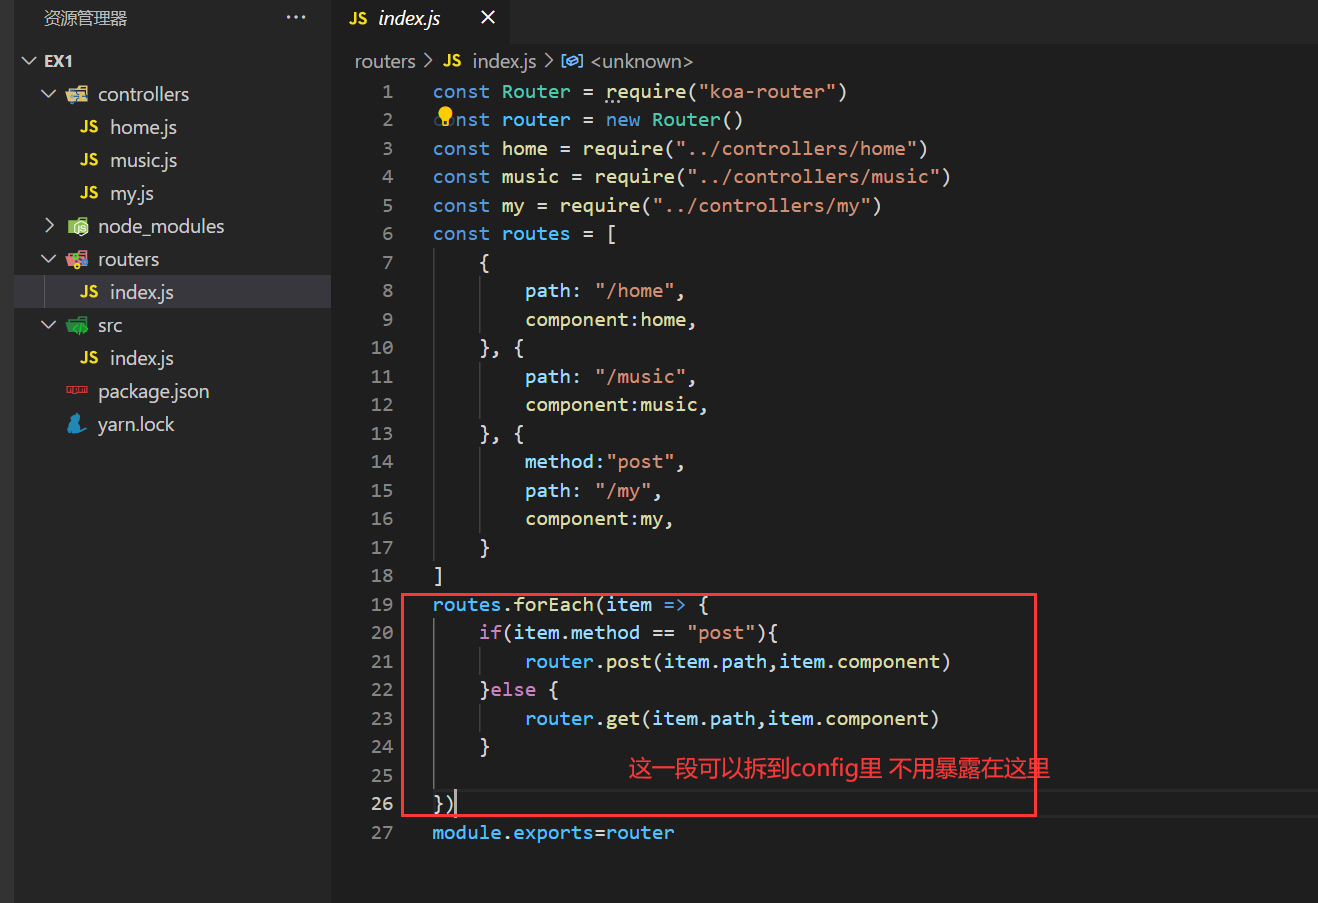1318x903 pixels.
Task: Click the JS icon beside my.js
Action: [x=89, y=193]
